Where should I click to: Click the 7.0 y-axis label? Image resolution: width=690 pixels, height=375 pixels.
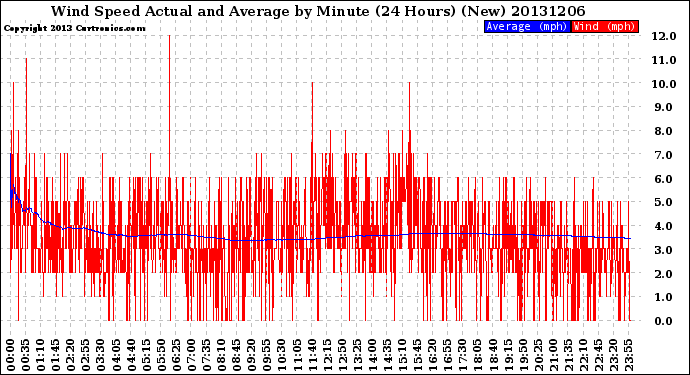(664, 155)
